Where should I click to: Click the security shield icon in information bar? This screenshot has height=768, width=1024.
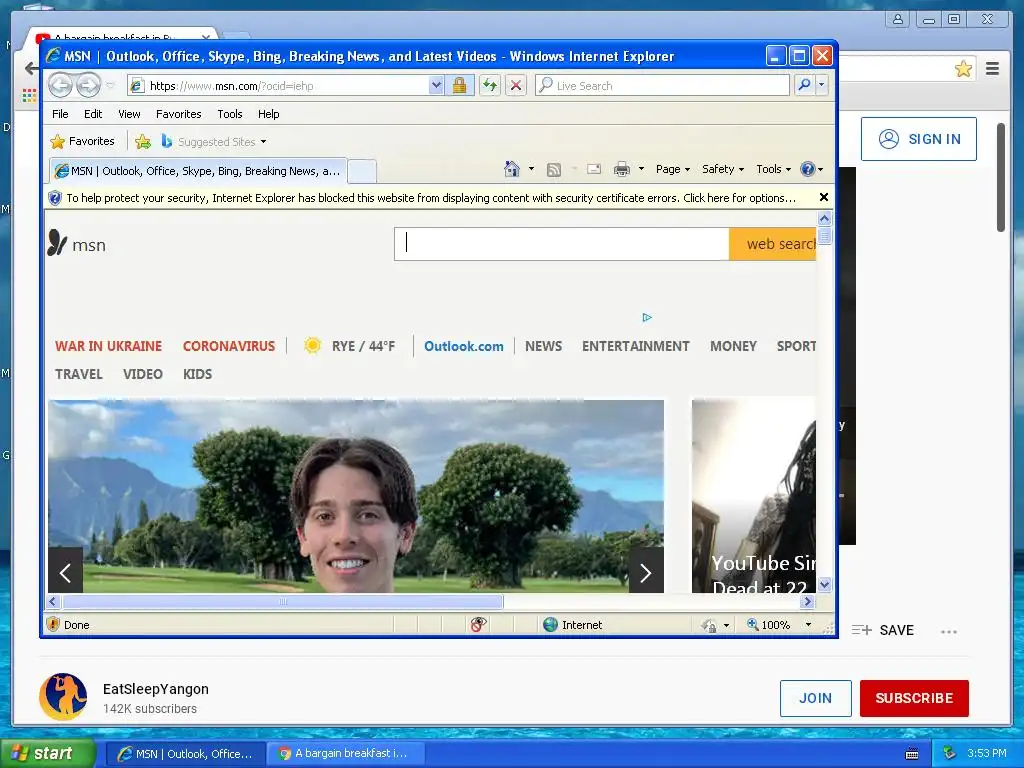pyautogui.click(x=55, y=198)
